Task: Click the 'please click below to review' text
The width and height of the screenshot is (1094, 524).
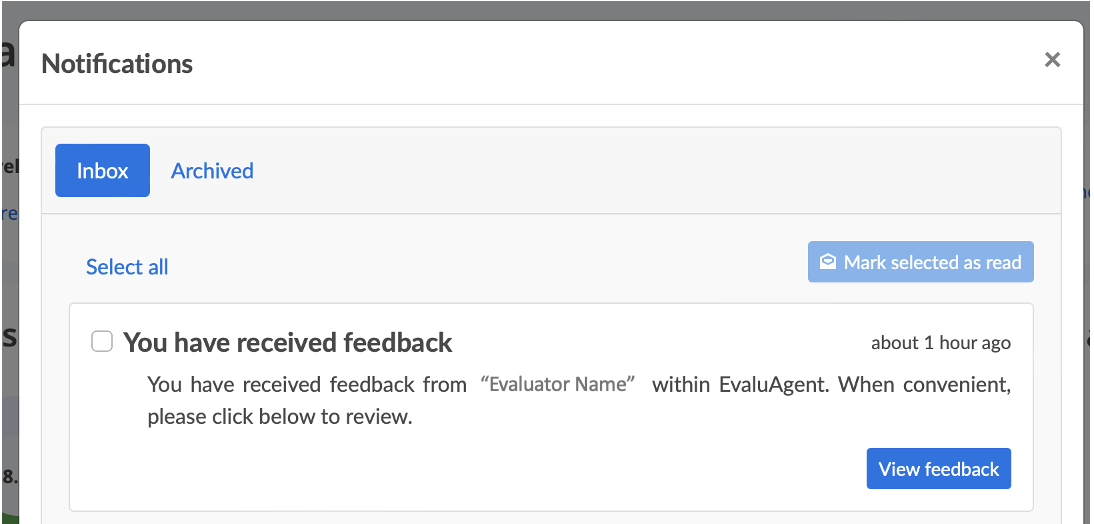Action: coord(280,417)
